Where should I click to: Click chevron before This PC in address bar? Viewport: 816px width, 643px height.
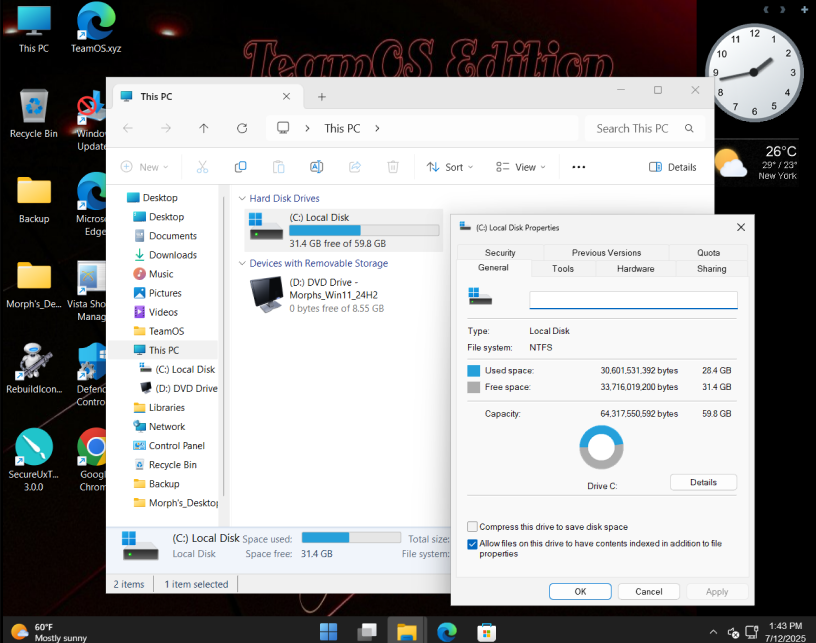[308, 128]
